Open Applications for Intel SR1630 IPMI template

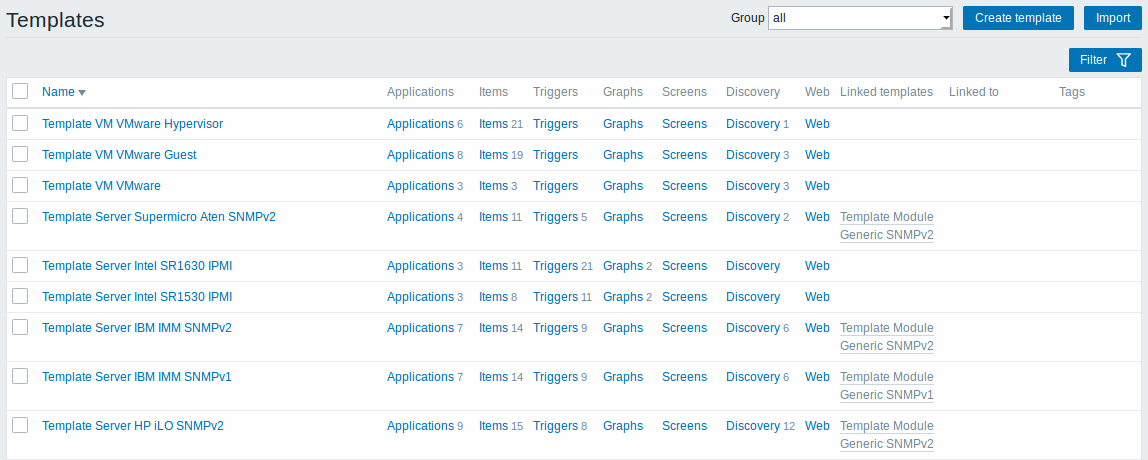[x=420, y=266]
